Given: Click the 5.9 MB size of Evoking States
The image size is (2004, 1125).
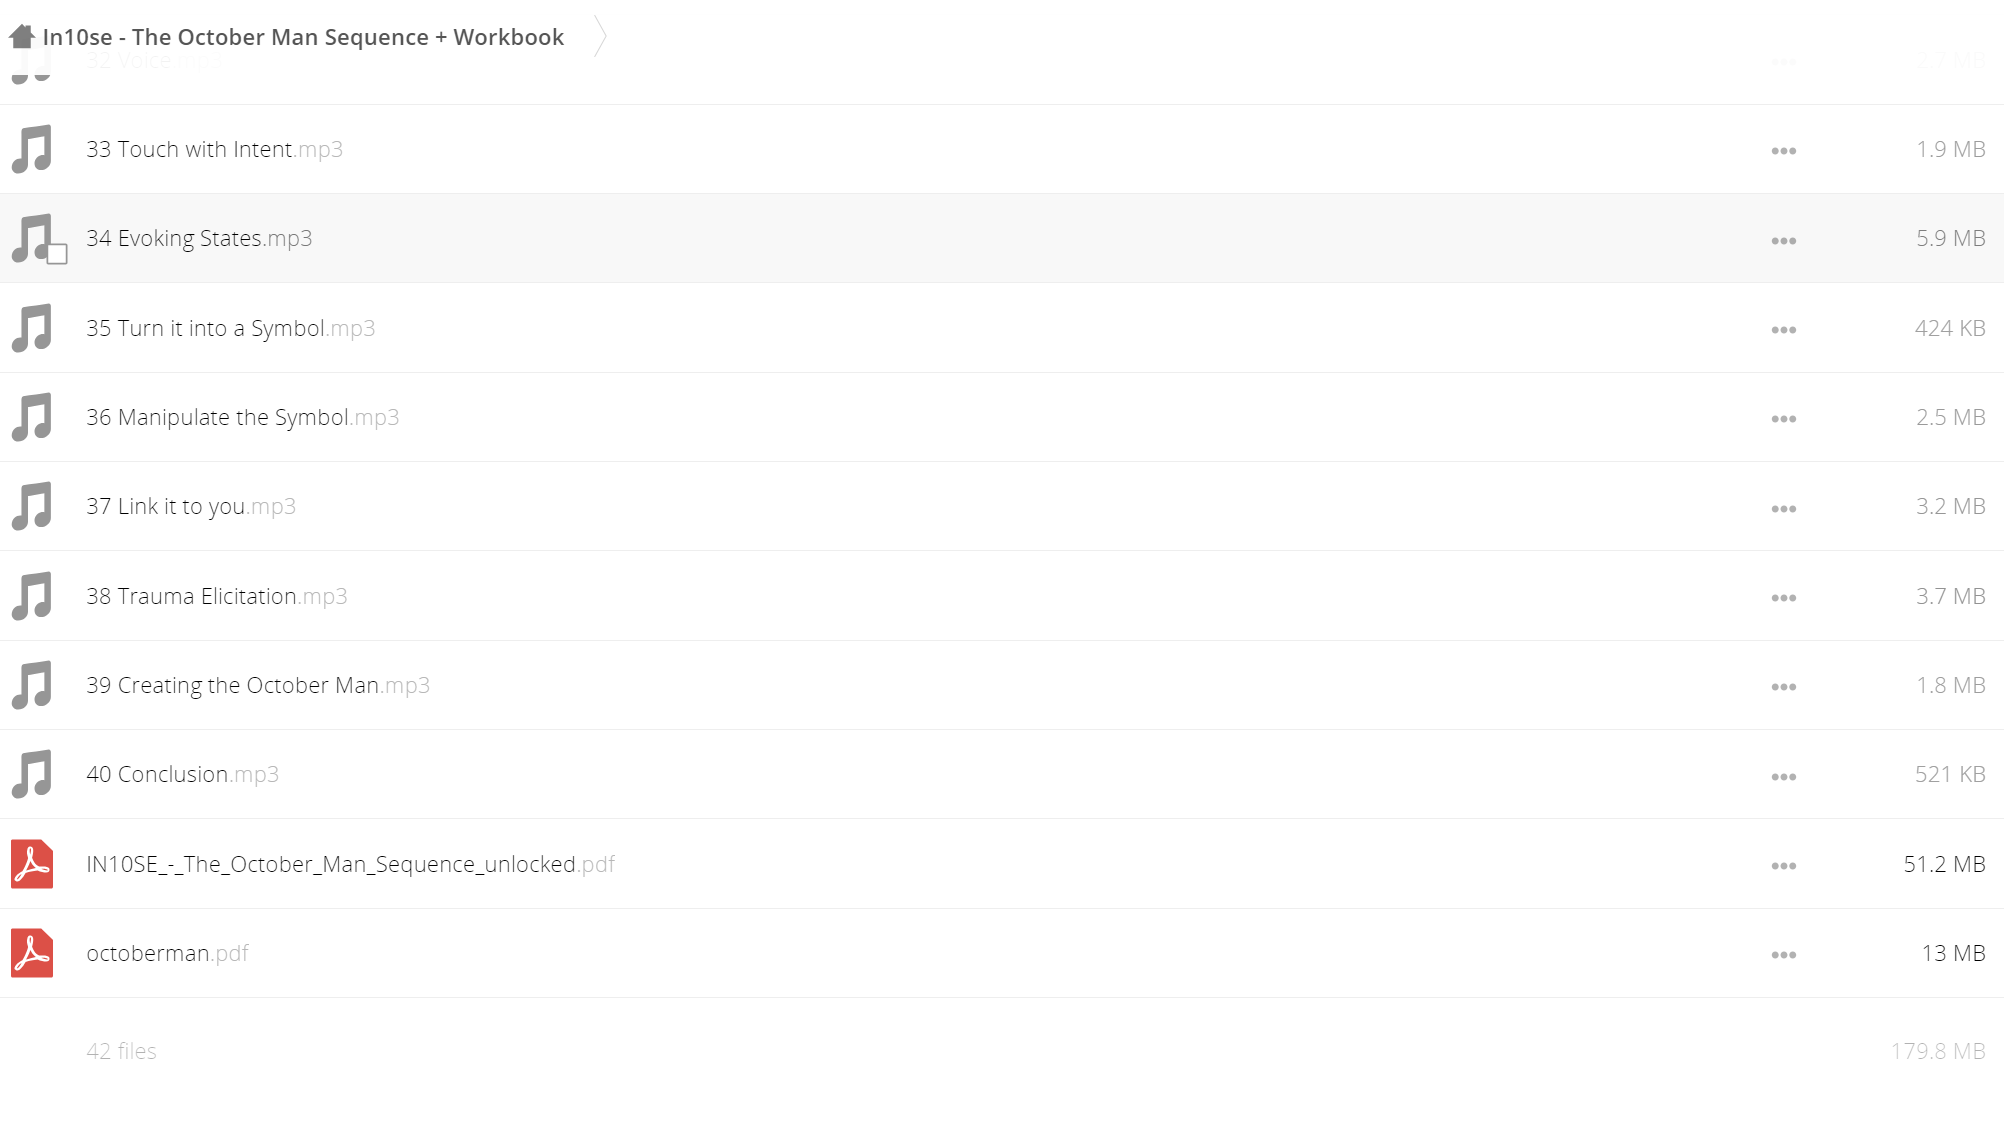Looking at the screenshot, I should click(1950, 238).
